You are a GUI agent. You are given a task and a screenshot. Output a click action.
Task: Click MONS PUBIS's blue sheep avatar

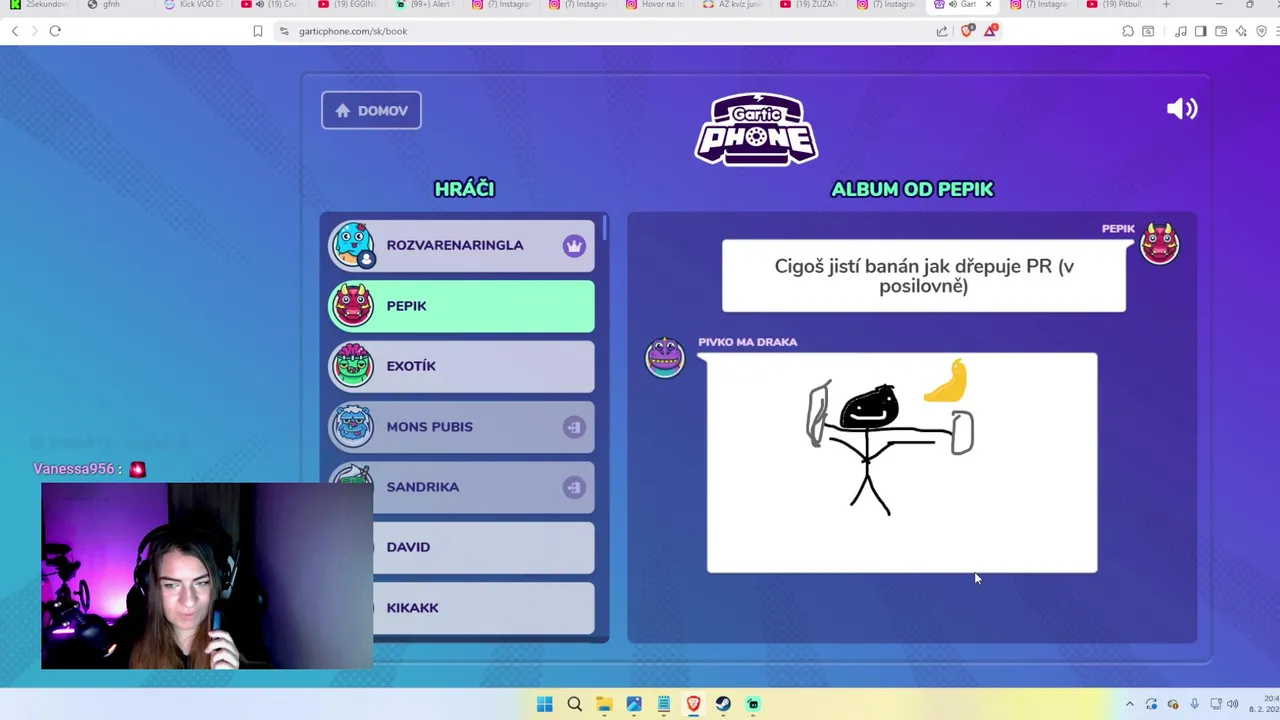[x=353, y=427]
